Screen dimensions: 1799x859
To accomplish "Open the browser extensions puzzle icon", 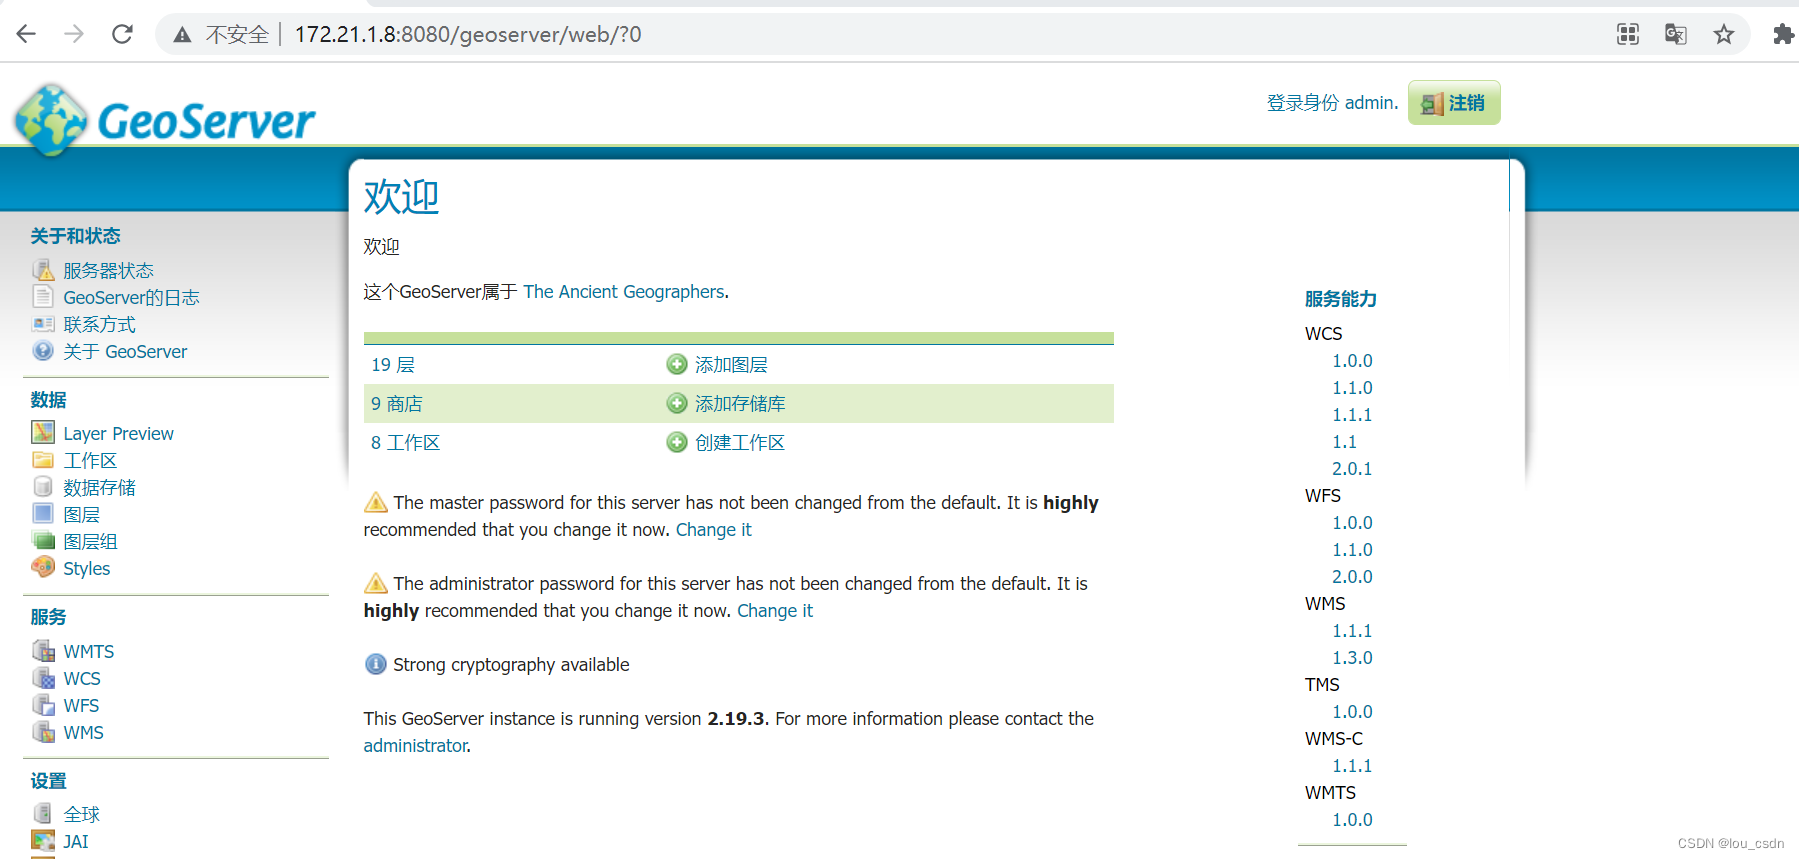I will point(1783,34).
